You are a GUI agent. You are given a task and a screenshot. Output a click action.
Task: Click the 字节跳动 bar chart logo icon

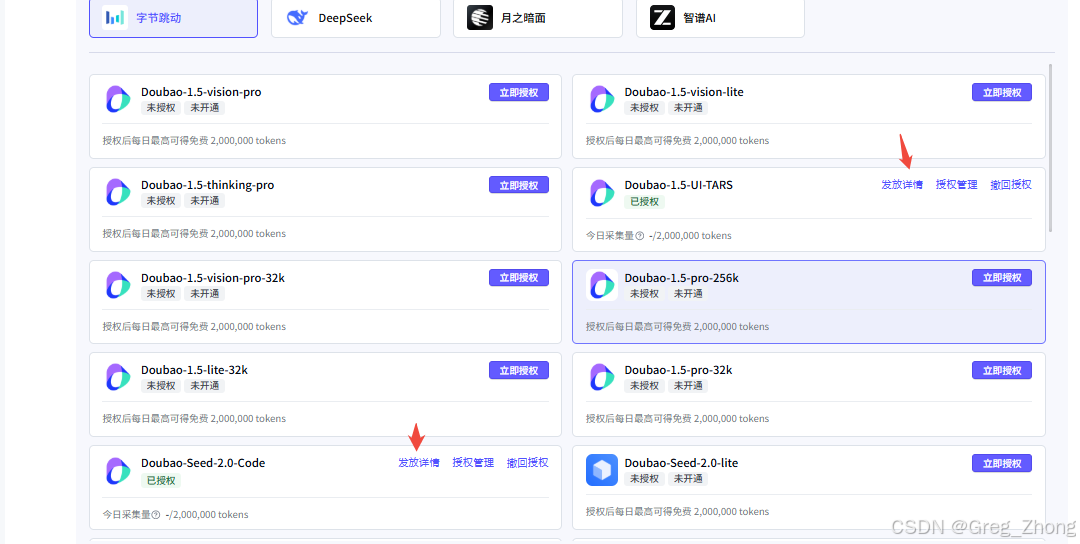click(x=115, y=17)
